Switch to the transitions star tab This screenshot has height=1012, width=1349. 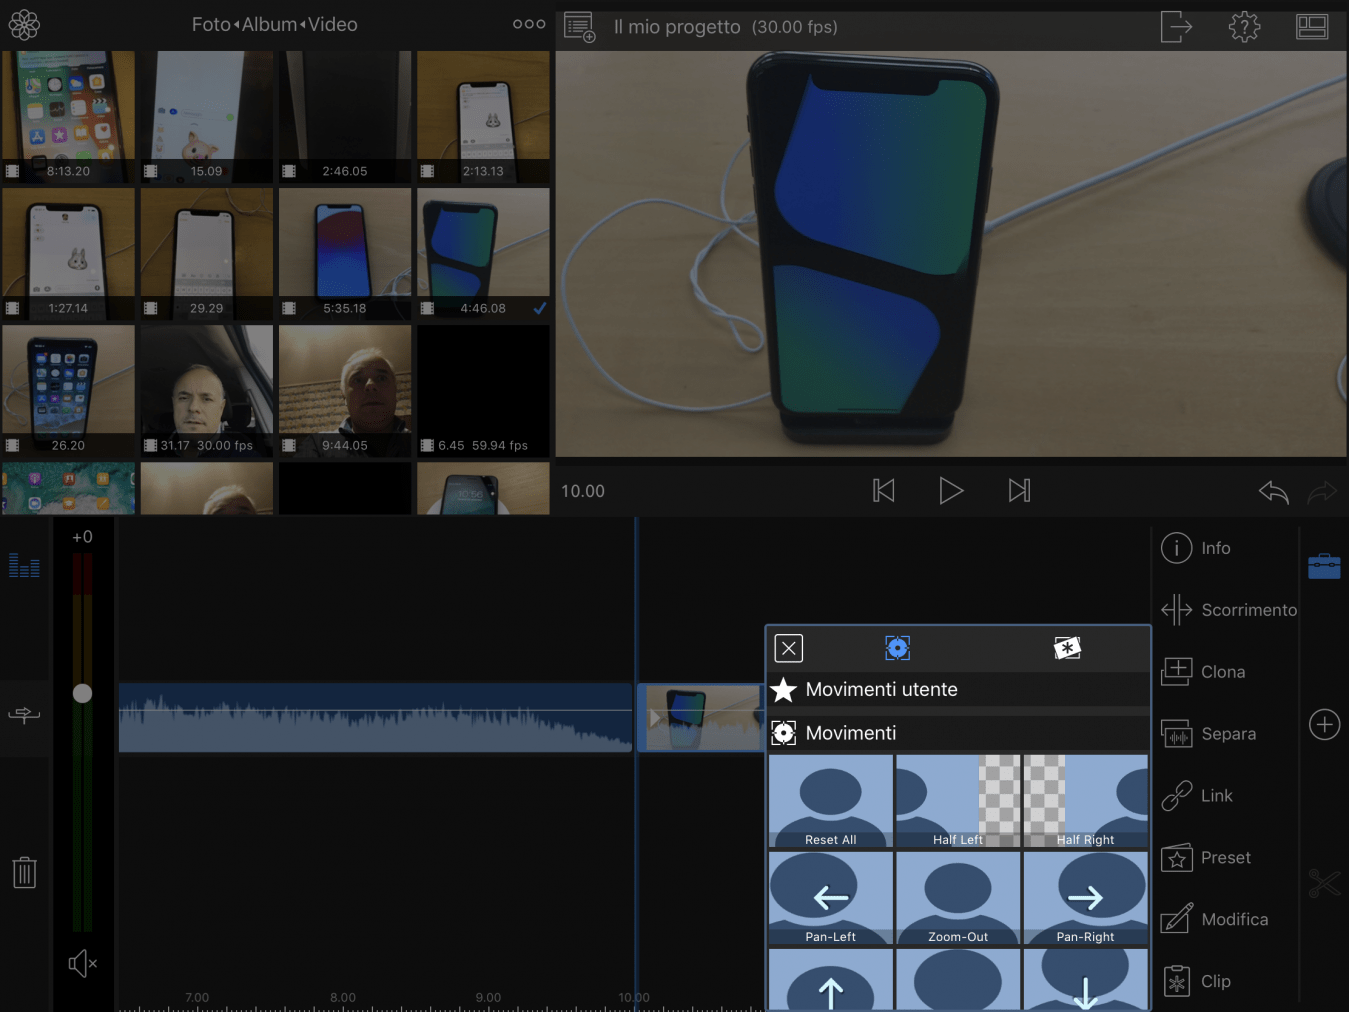click(1068, 648)
